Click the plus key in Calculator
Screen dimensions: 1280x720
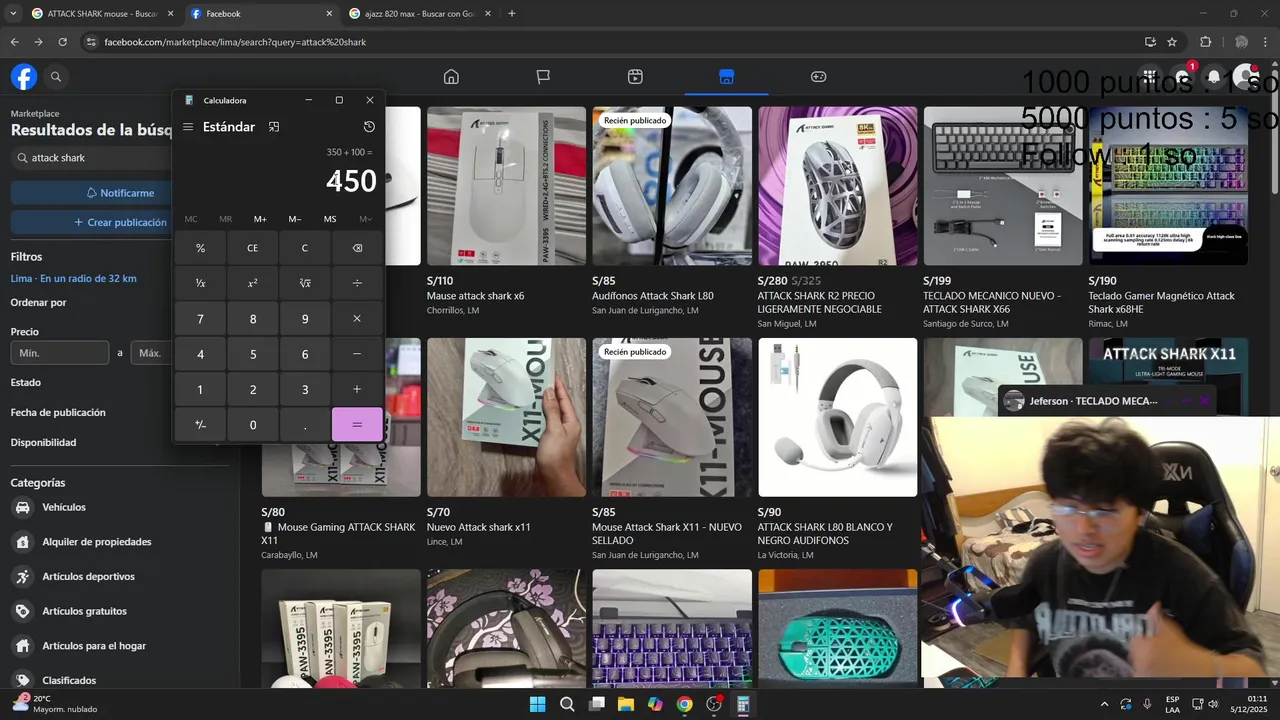point(357,389)
